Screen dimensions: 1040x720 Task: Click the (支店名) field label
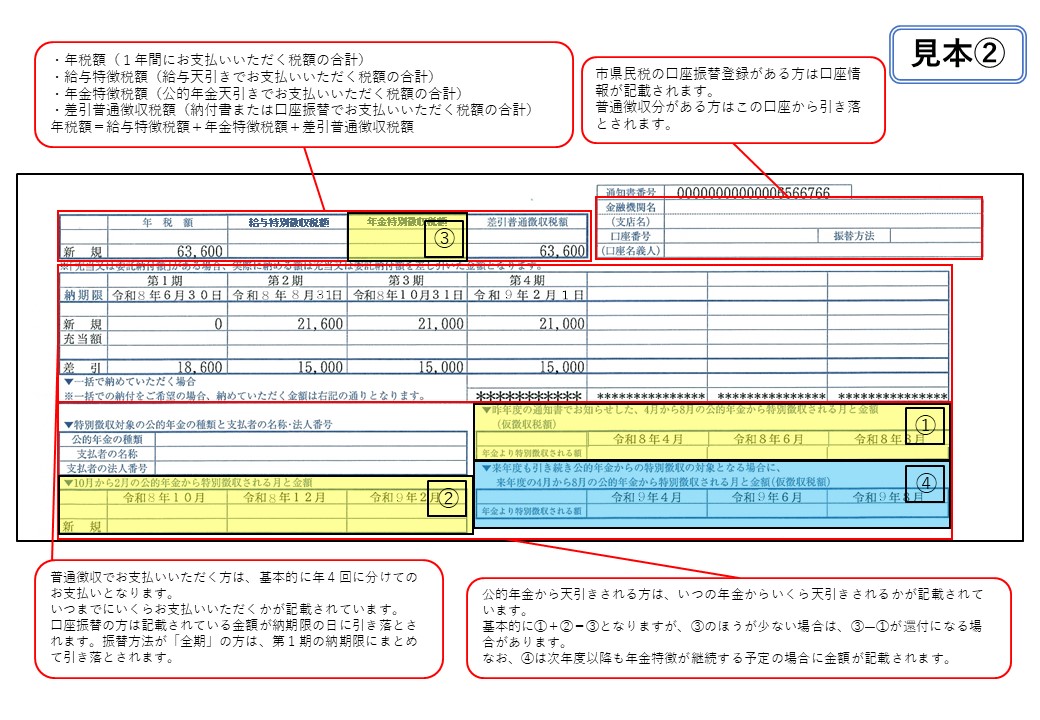coord(630,221)
